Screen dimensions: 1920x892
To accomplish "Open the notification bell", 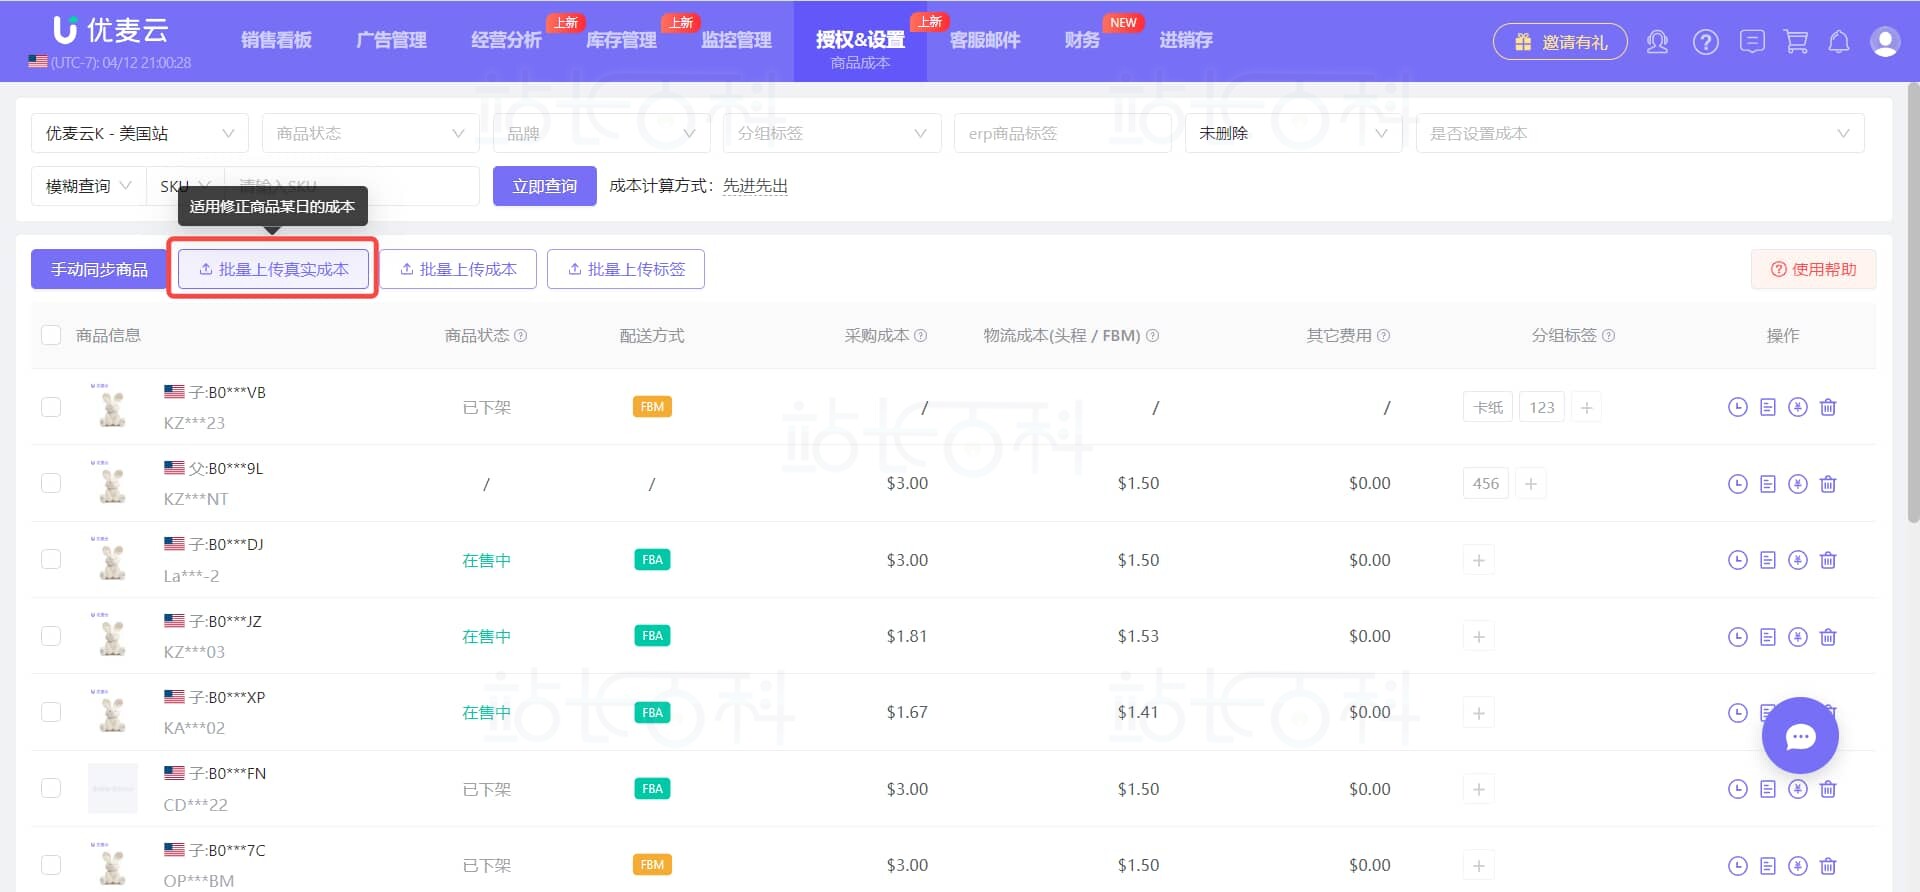I will pyautogui.click(x=1839, y=42).
